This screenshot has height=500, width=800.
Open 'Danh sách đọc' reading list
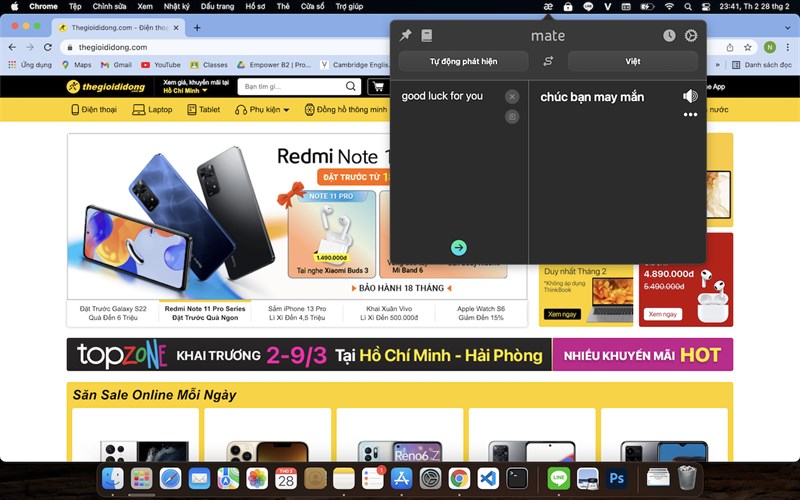(762, 65)
